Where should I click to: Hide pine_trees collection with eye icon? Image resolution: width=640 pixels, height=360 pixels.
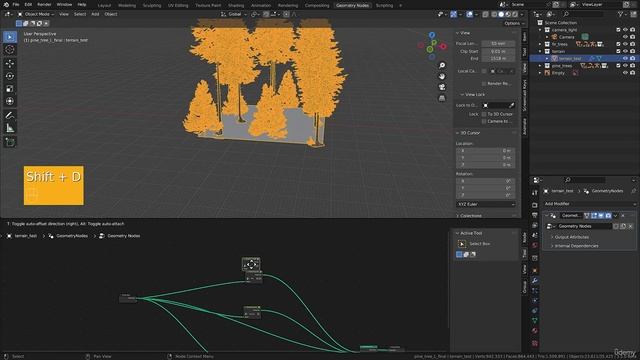(x=625, y=66)
